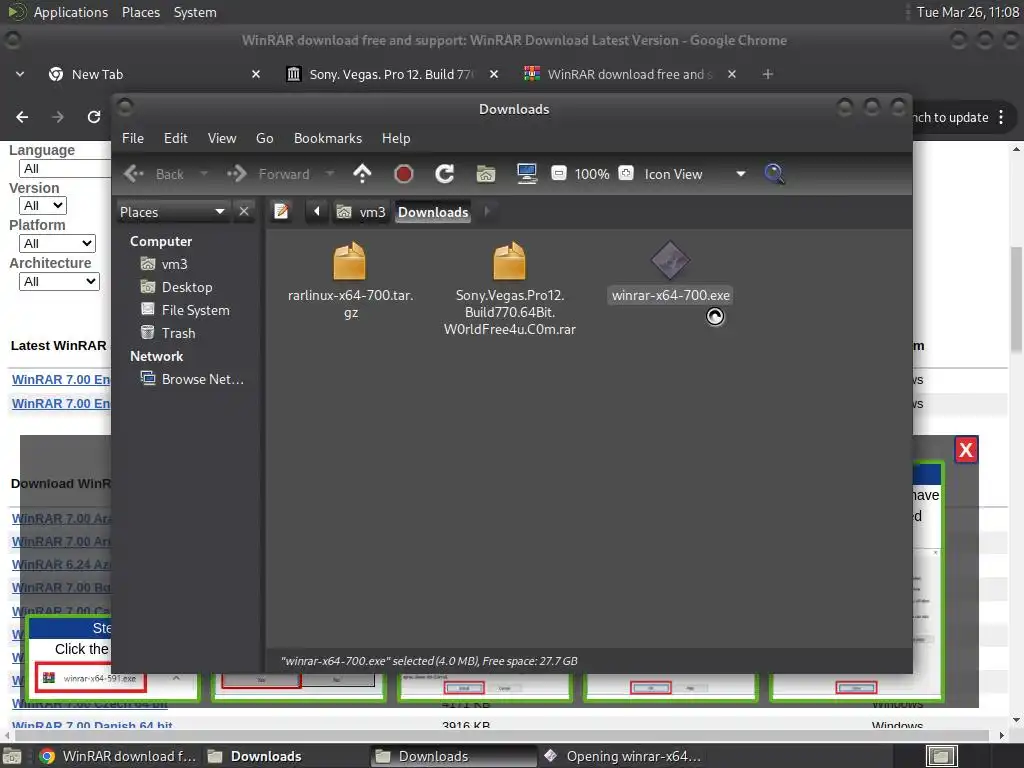Zoom out icon beside 100%
Screen dimensions: 1024x768
coord(559,174)
